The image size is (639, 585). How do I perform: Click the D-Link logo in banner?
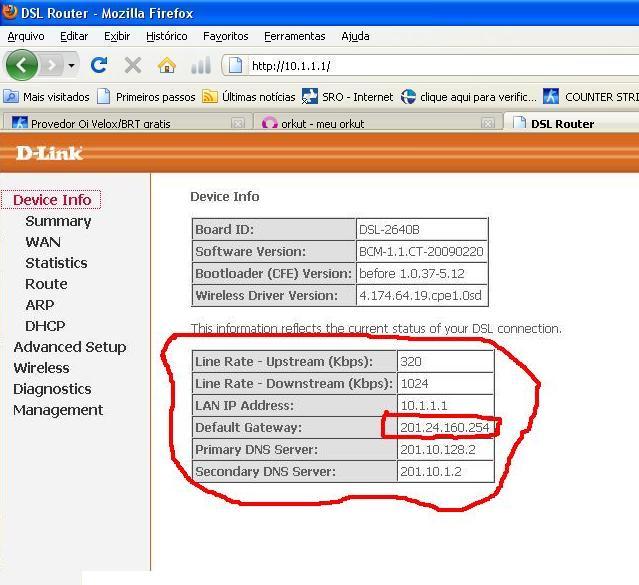point(50,153)
